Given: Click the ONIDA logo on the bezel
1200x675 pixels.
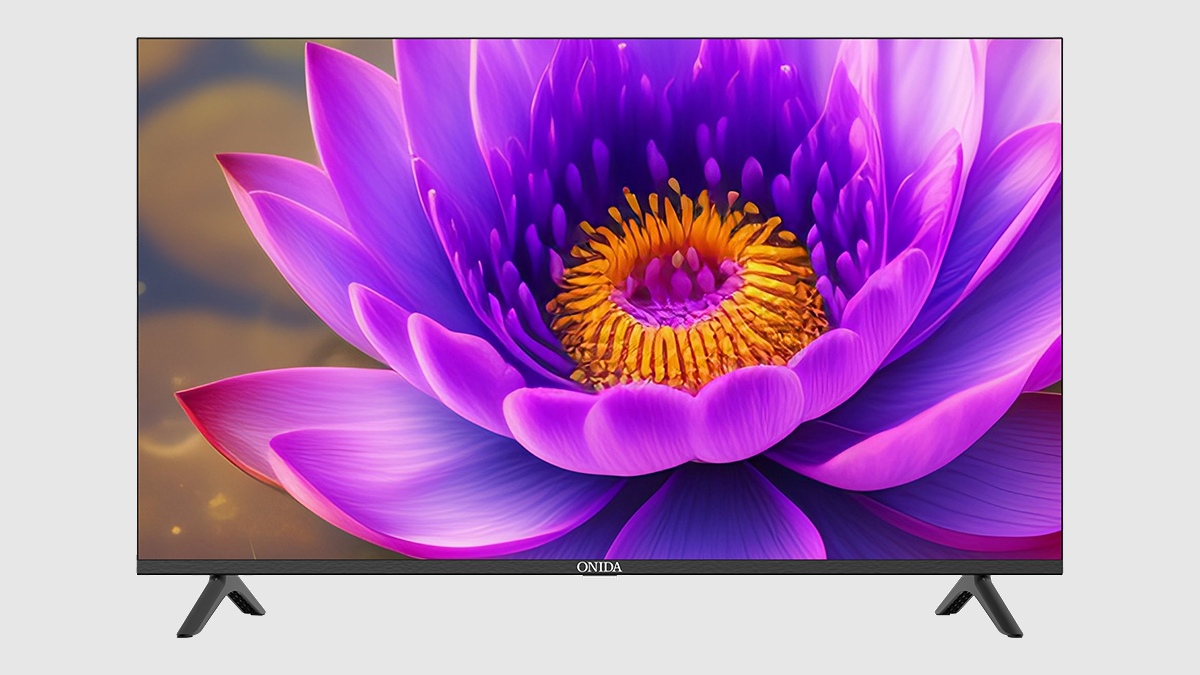Looking at the screenshot, I should tap(599, 567).
